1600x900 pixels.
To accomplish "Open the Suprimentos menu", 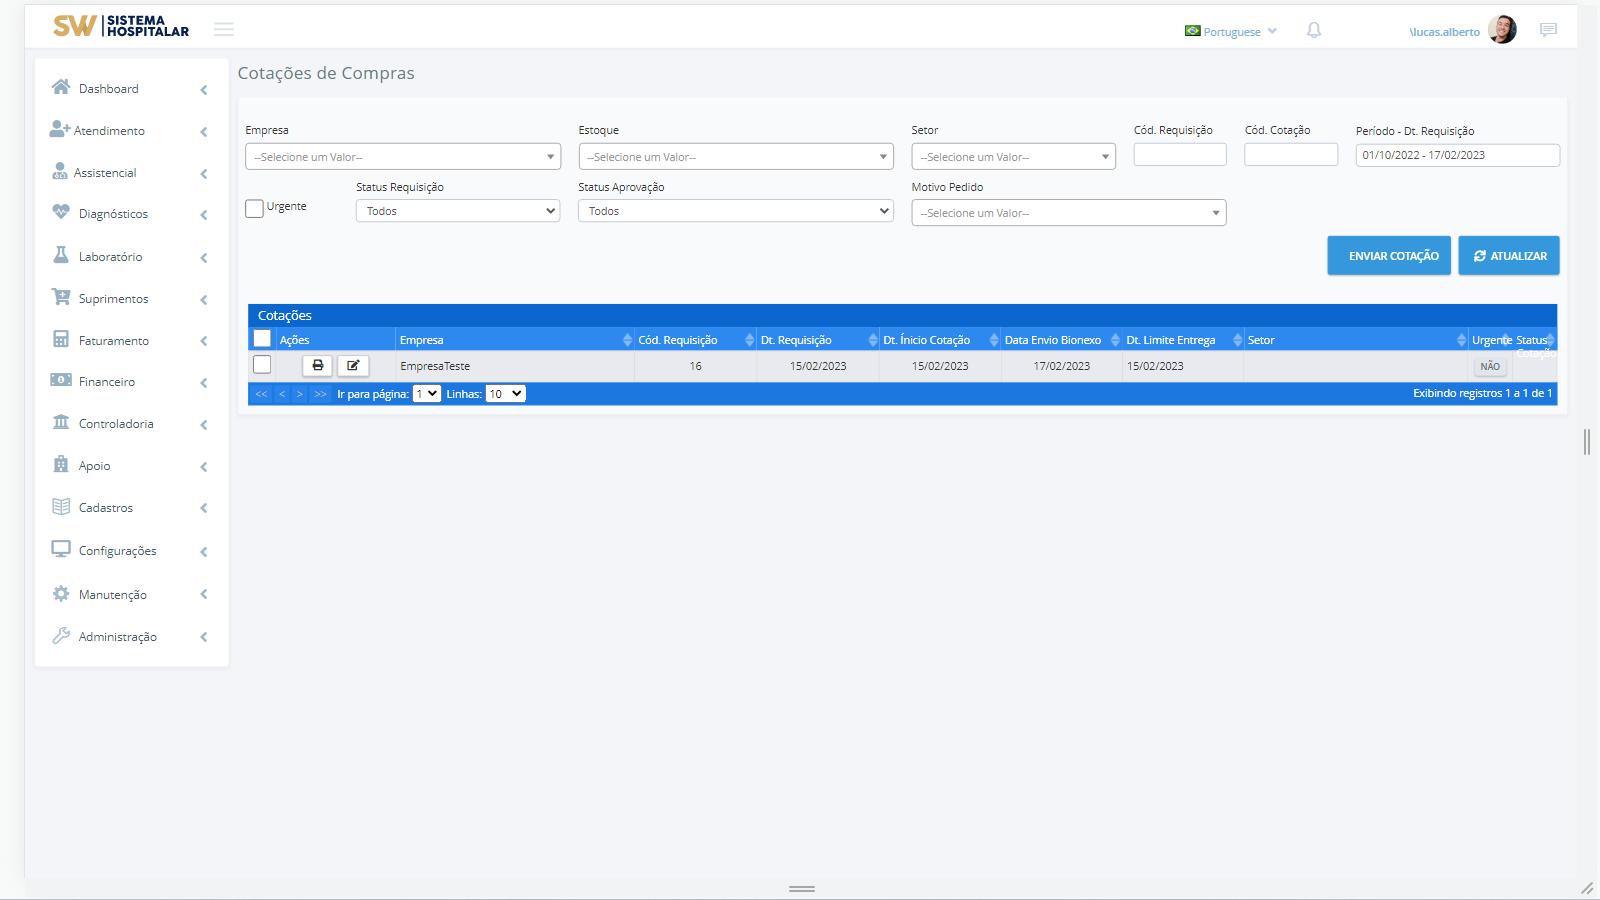I will [x=113, y=299].
